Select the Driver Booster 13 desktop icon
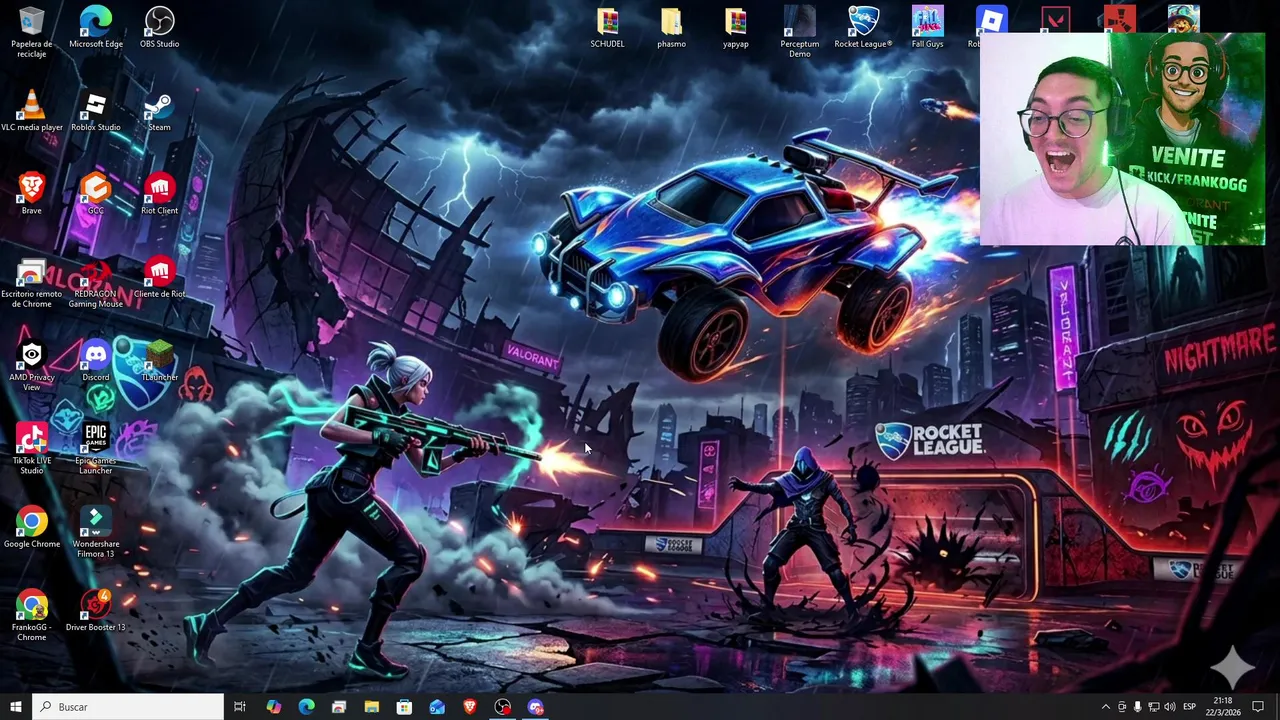 pos(95,610)
